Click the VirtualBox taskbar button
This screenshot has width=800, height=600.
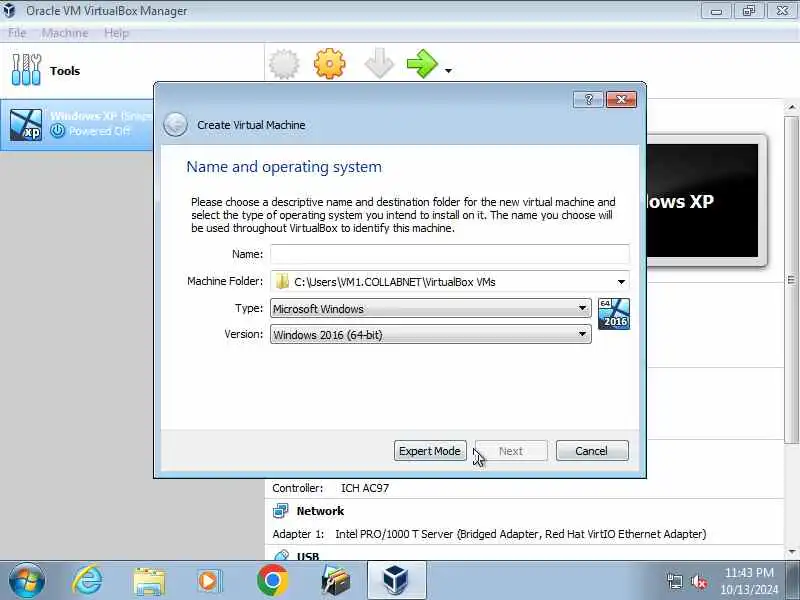(x=396, y=580)
